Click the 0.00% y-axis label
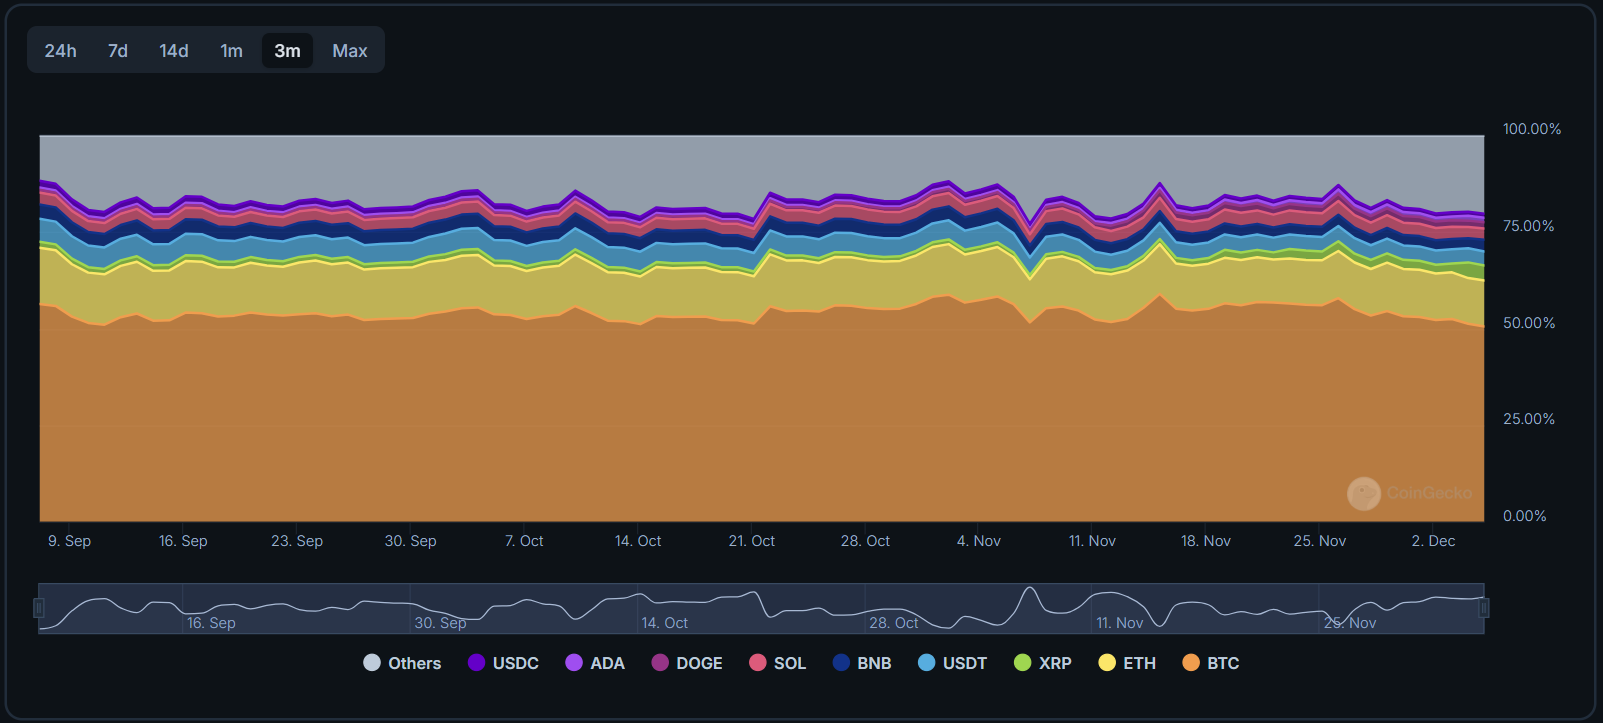1603x723 pixels. pos(1525,516)
